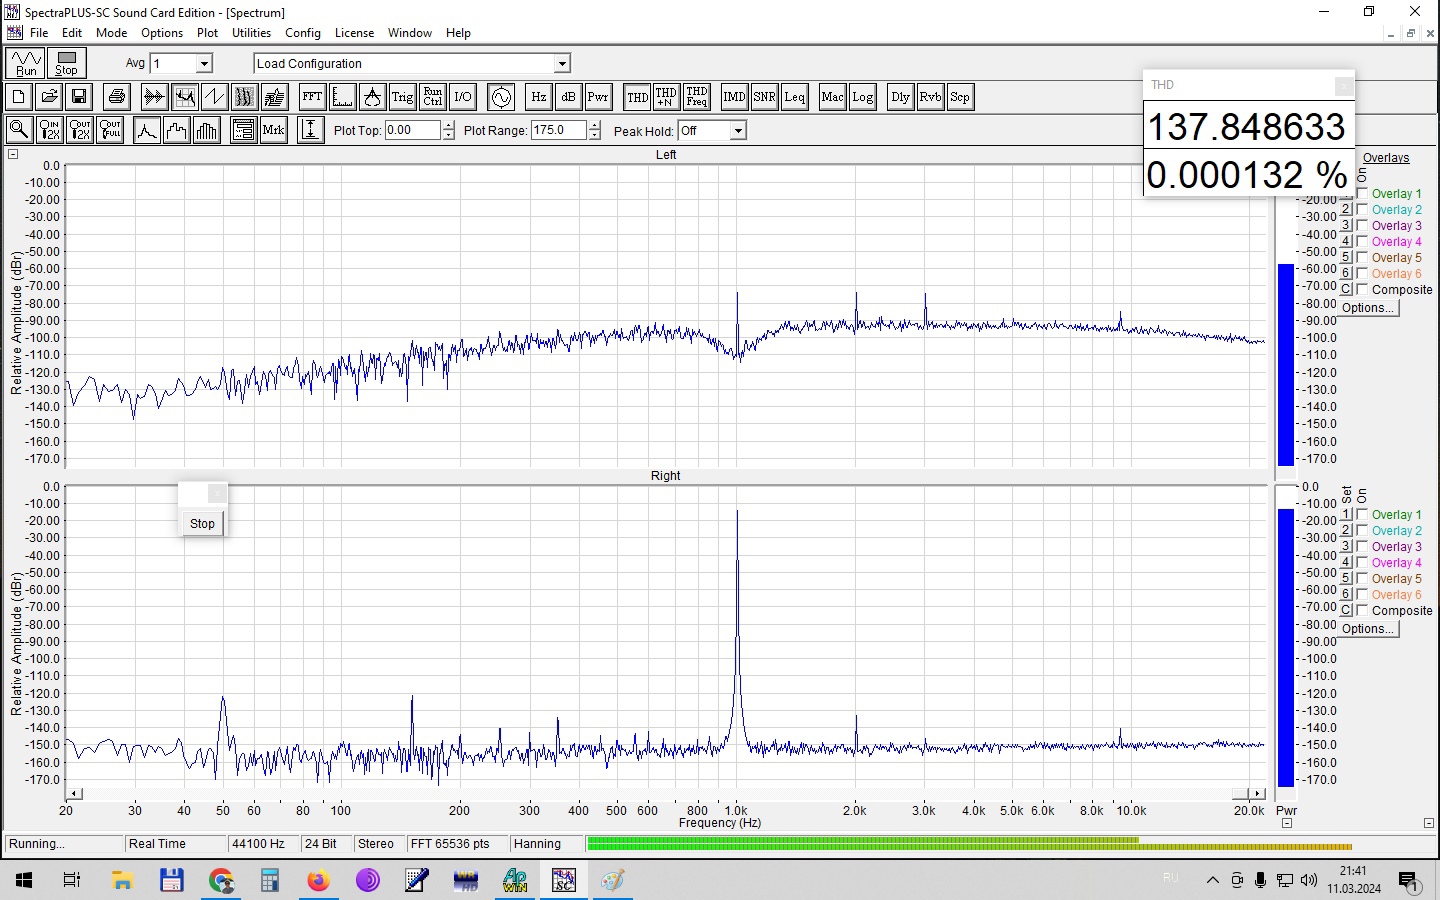
Task: Click Options button under Left overlays
Action: [1367, 308]
